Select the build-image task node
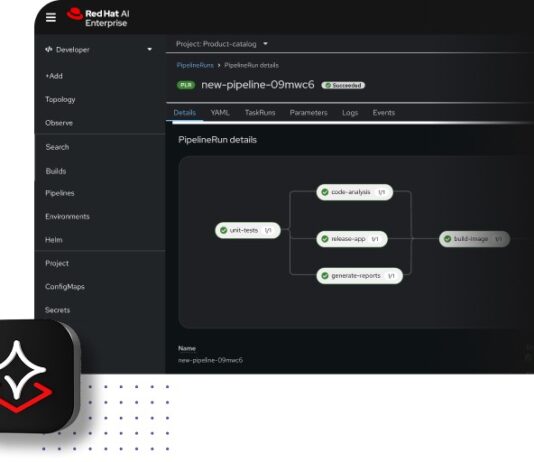 click(x=474, y=239)
